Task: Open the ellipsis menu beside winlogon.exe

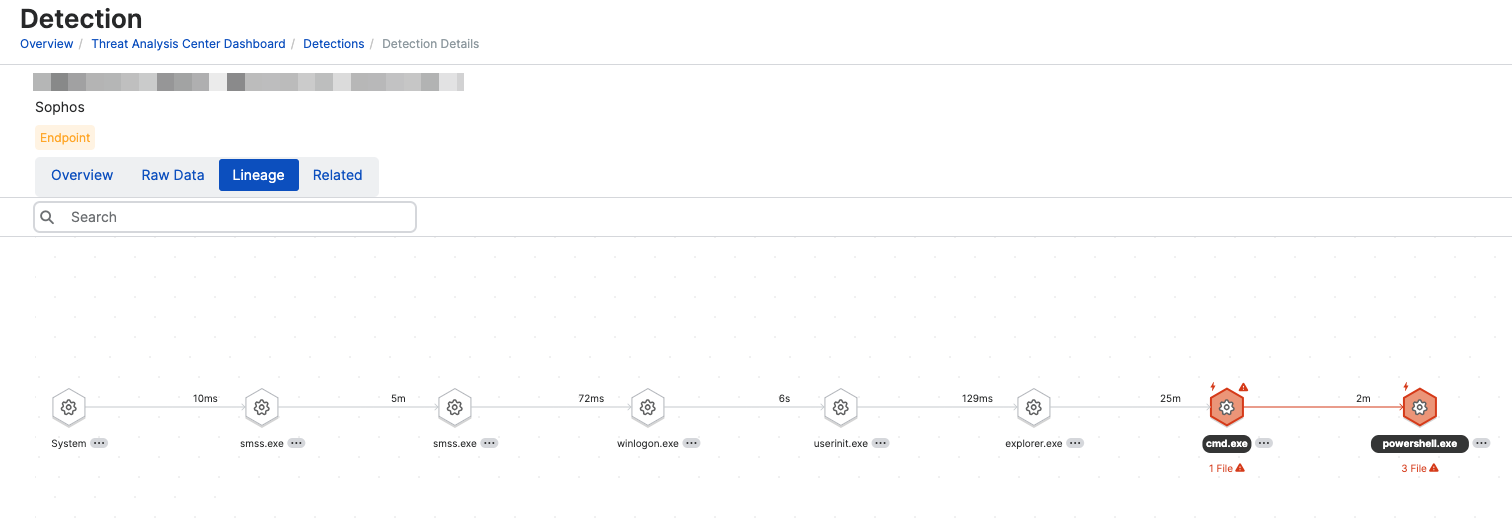Action: (692, 443)
